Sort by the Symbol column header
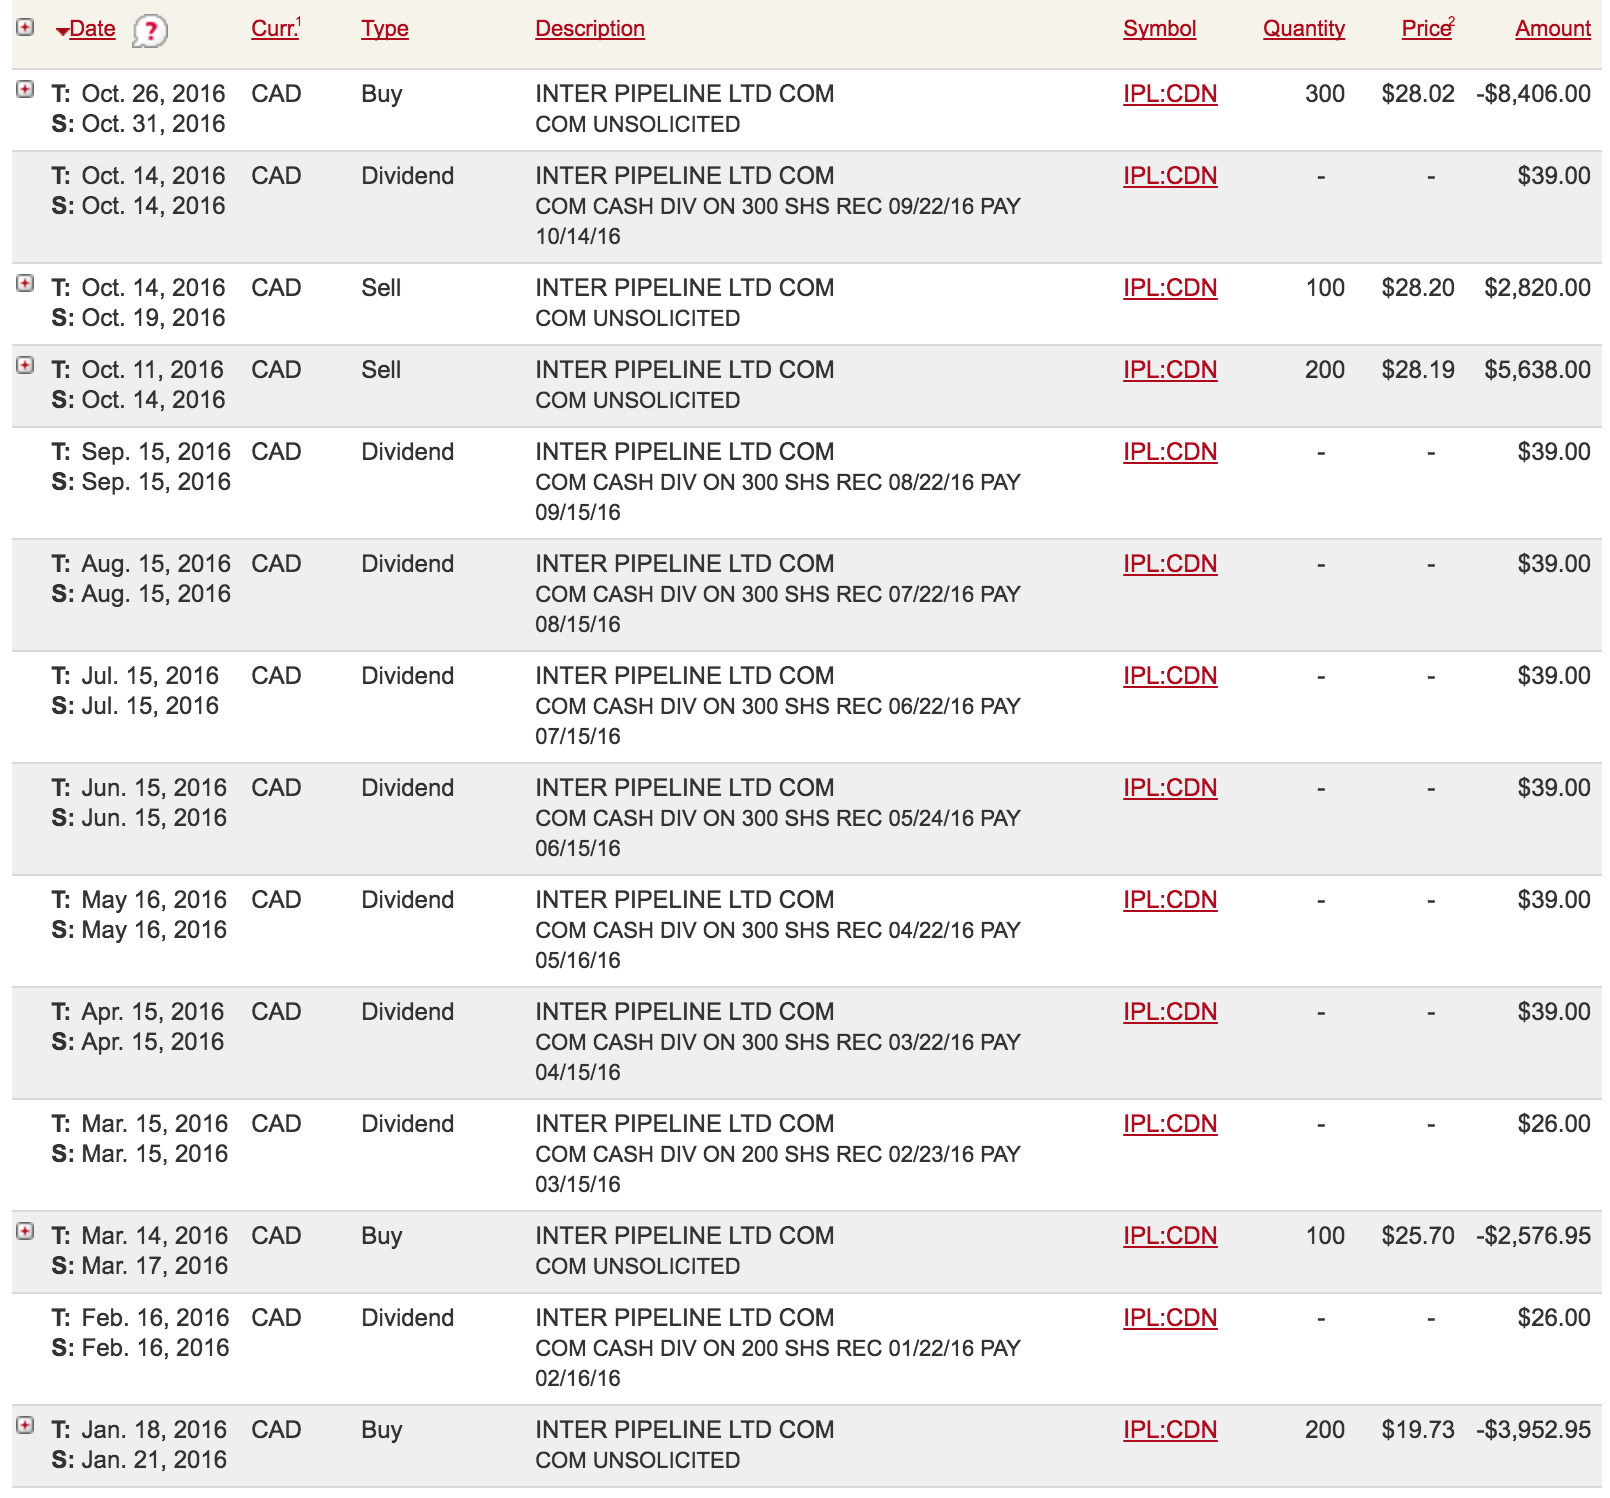This screenshot has height=1498, width=1610. (x=1159, y=29)
